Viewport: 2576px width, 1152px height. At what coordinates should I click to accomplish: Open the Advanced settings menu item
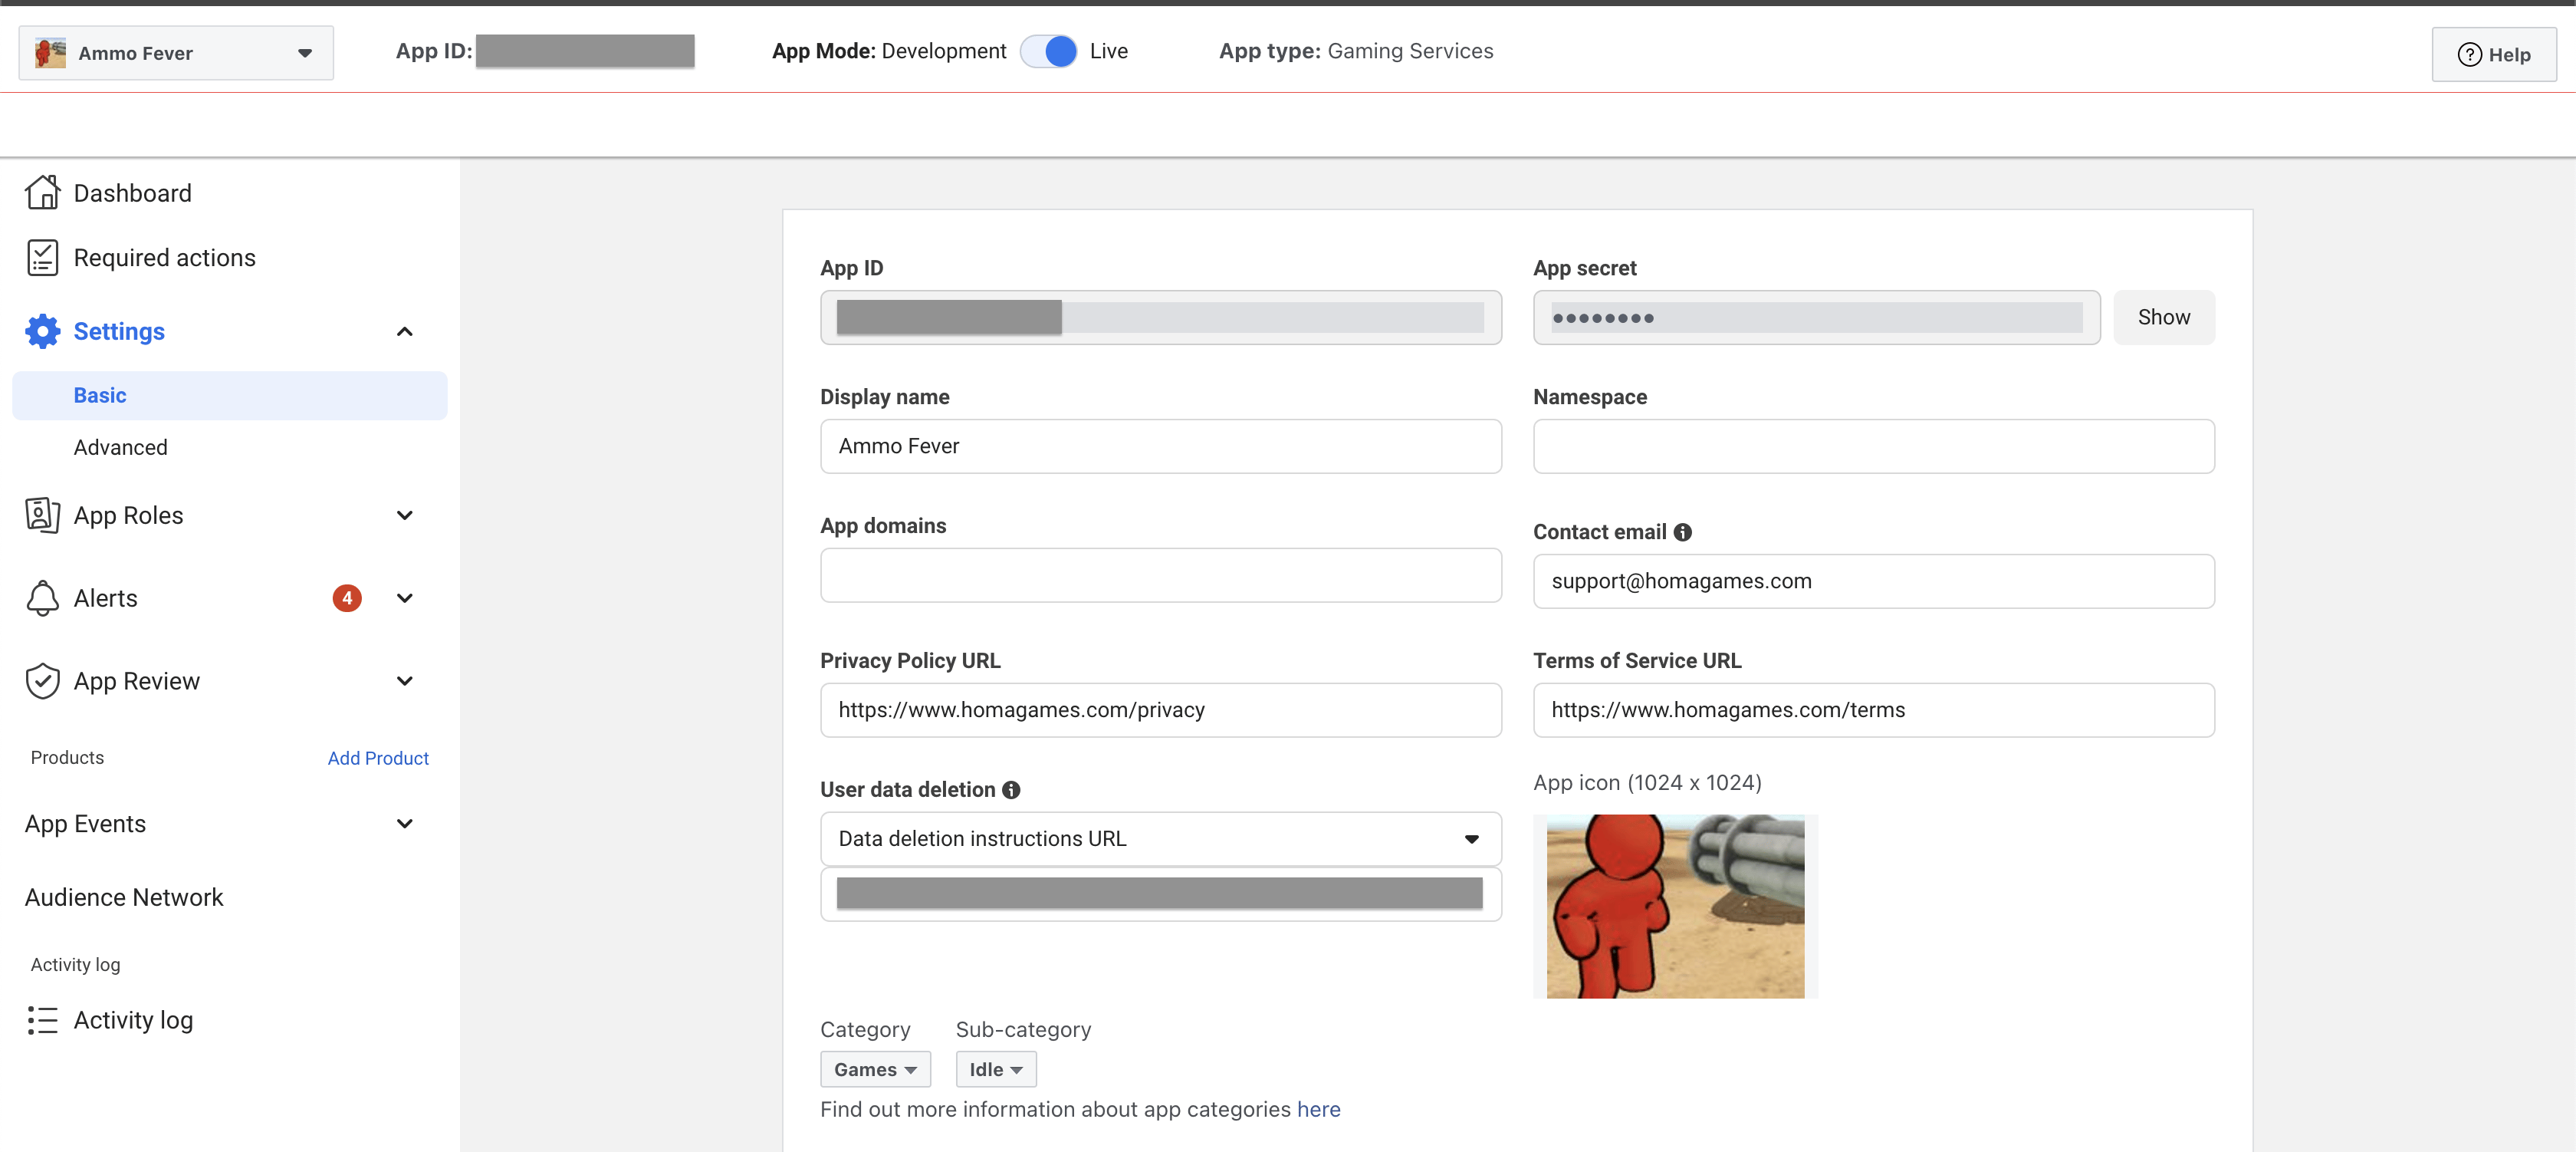click(120, 447)
